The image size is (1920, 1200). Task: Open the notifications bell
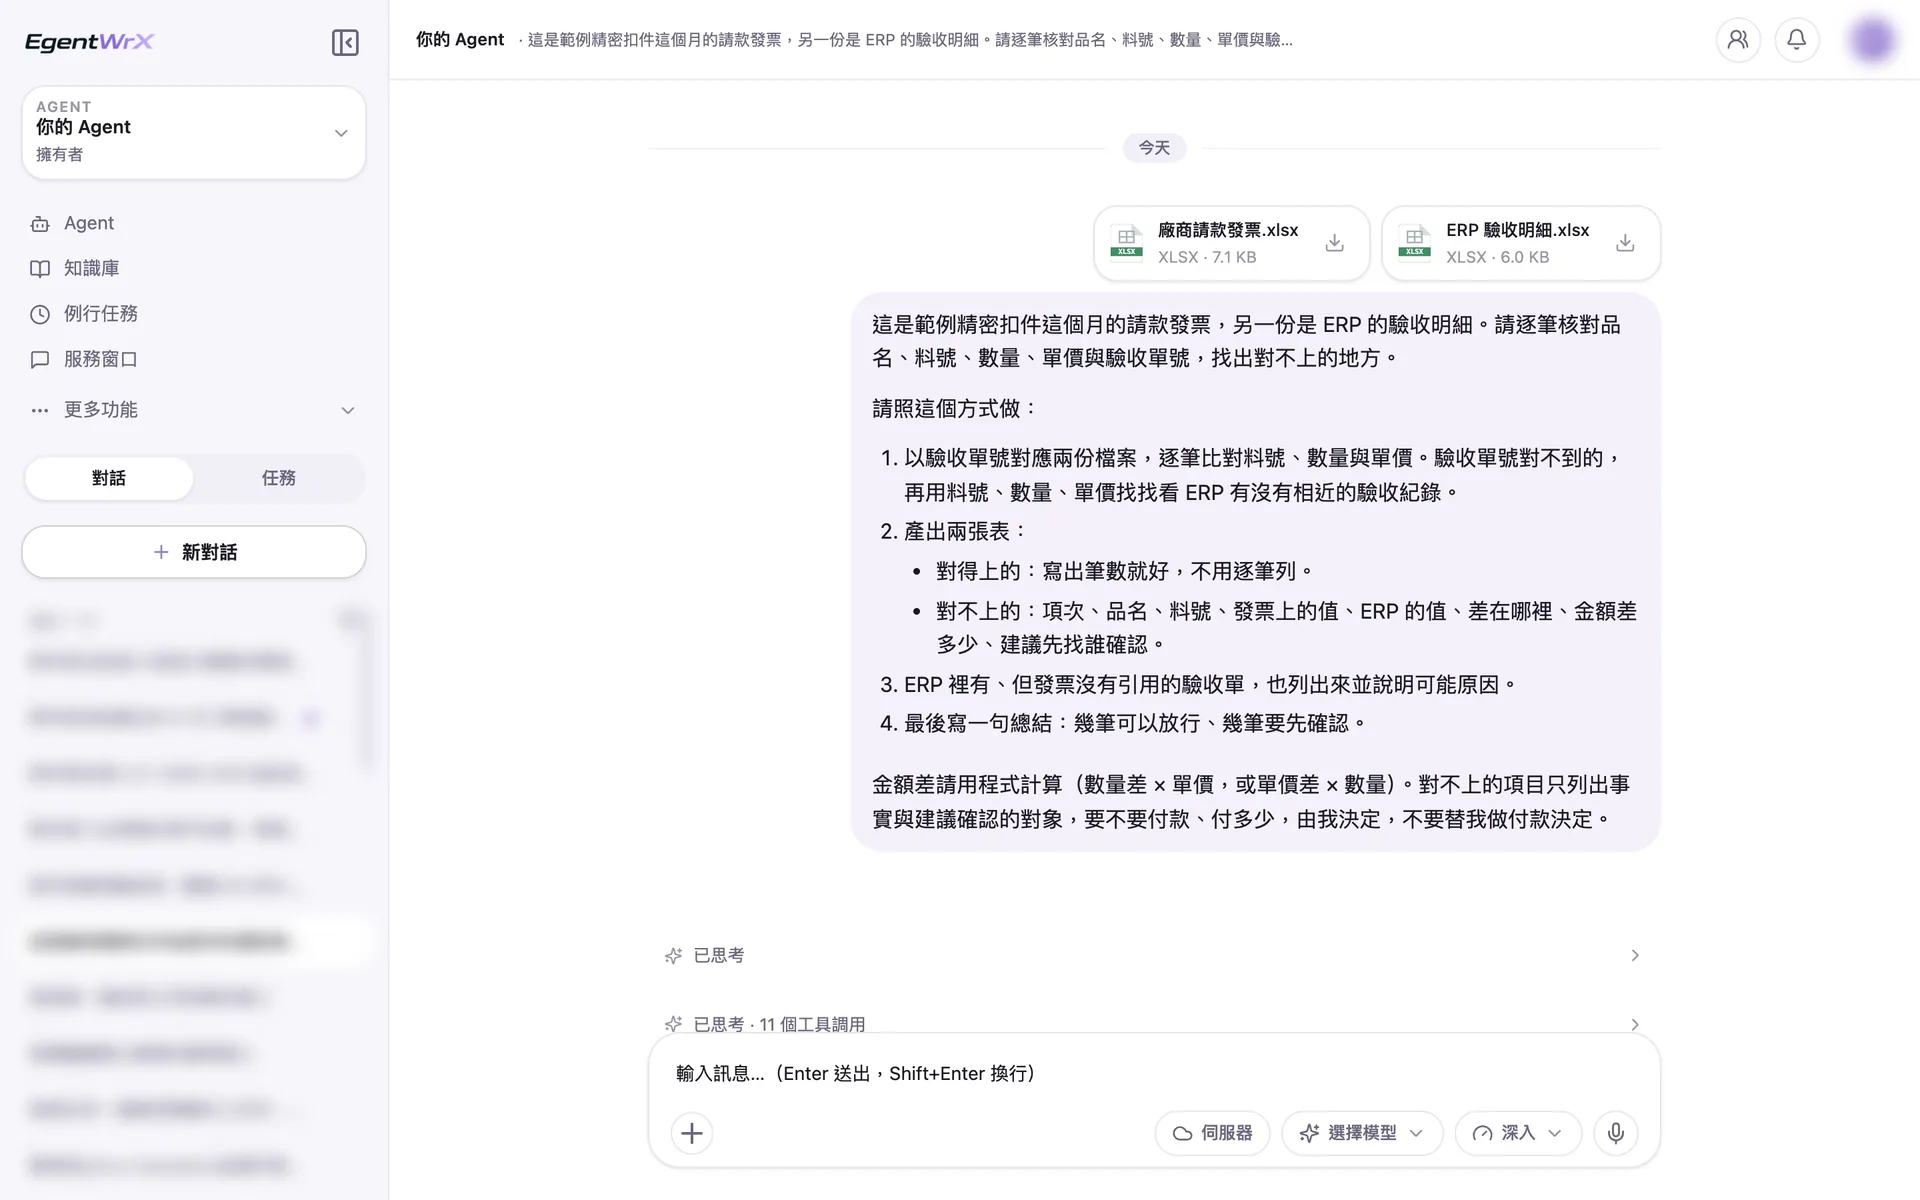point(1797,40)
